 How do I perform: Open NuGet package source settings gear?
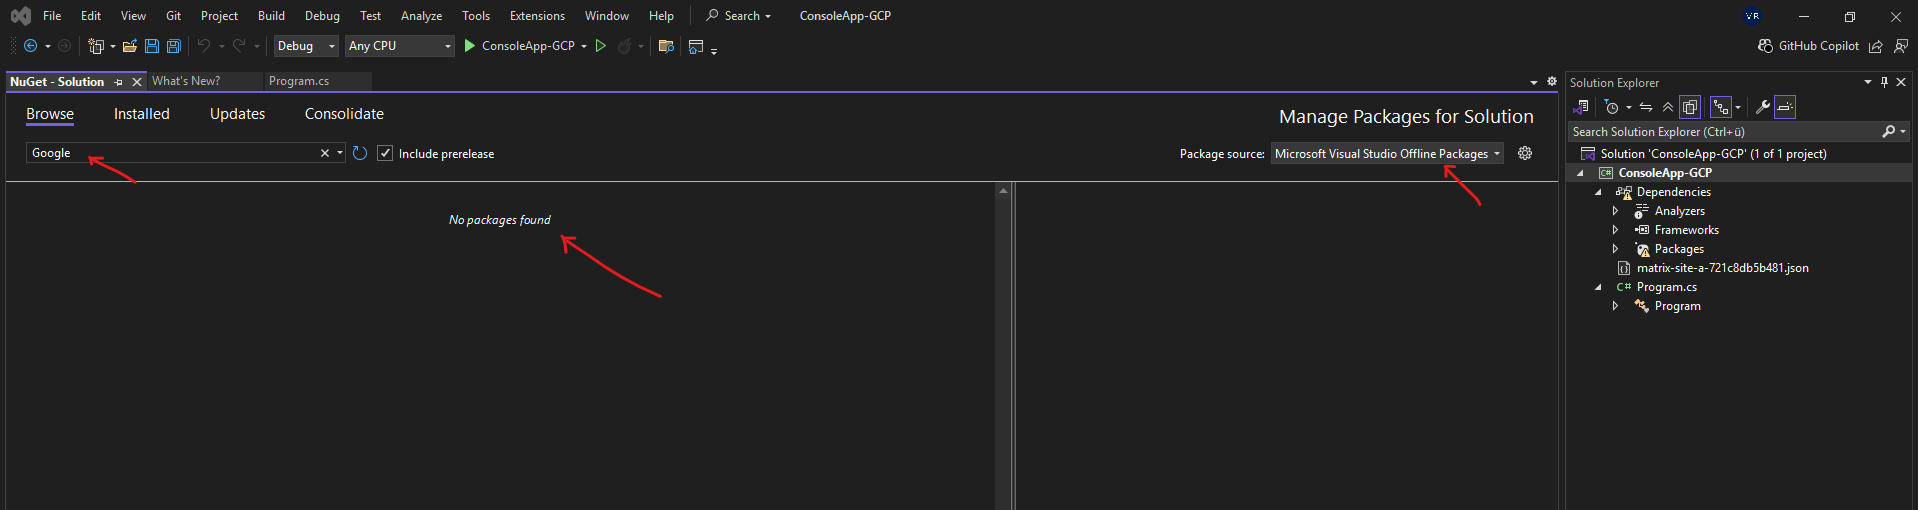point(1525,153)
